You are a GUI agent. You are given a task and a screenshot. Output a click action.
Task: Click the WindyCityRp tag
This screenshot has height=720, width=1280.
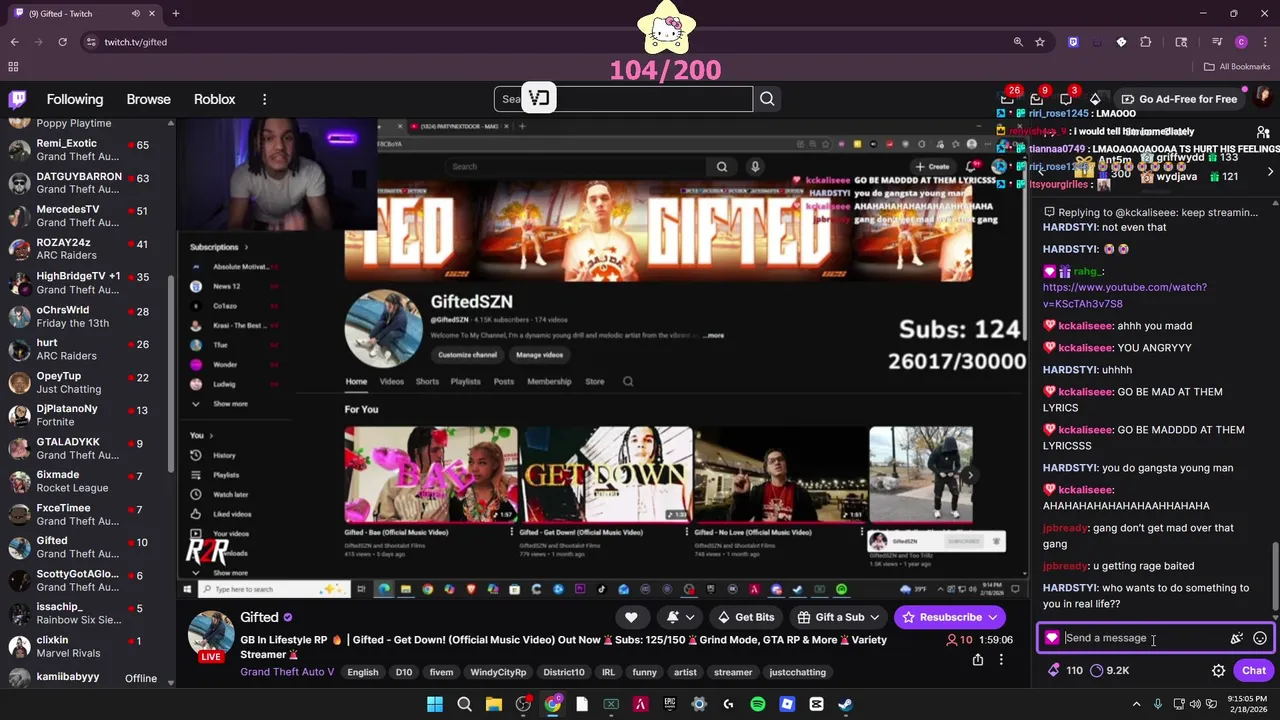tap(498, 672)
